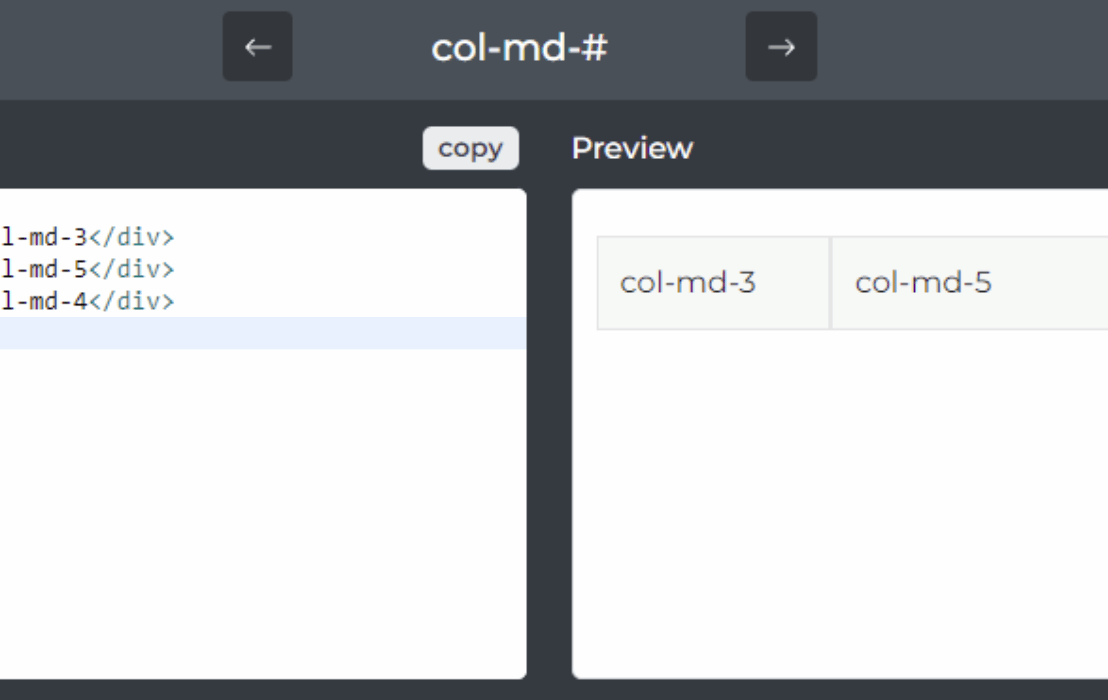Viewport: 1108px width, 700px height.
Task: Click the highlighted empty code line
Action: click(x=260, y=331)
